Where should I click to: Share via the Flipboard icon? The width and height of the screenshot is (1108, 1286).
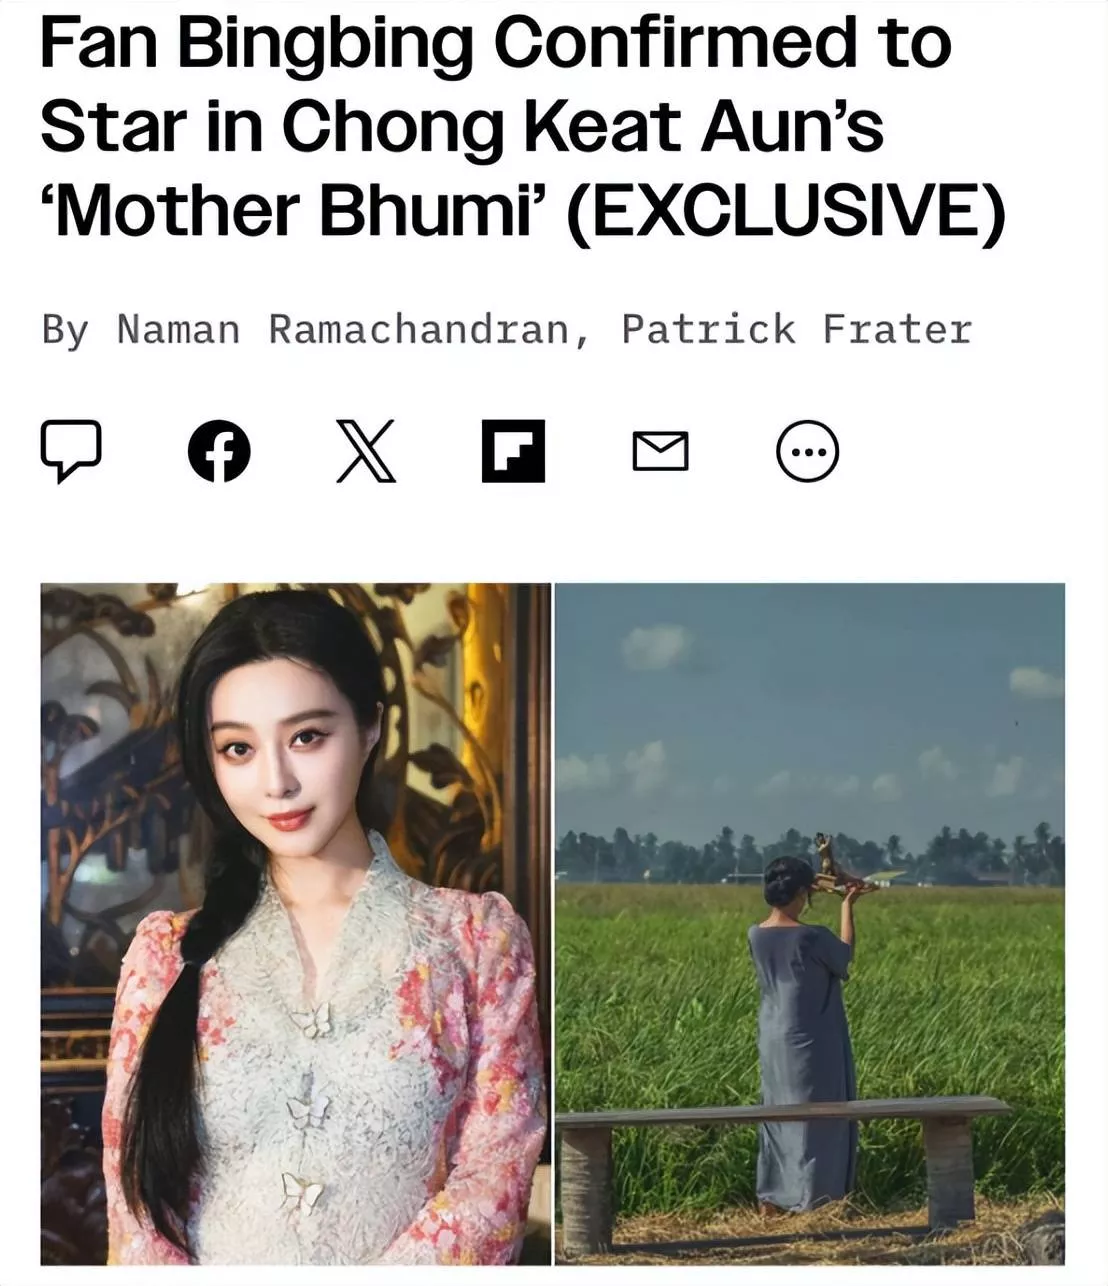513,451
